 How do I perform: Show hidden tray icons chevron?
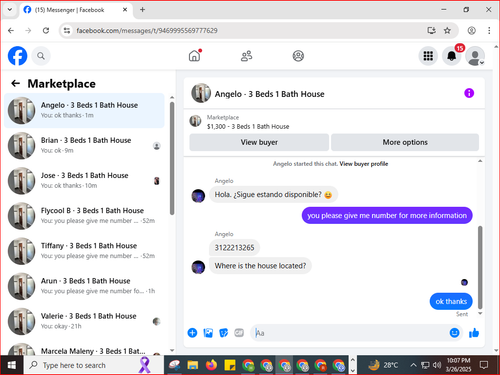(413, 365)
